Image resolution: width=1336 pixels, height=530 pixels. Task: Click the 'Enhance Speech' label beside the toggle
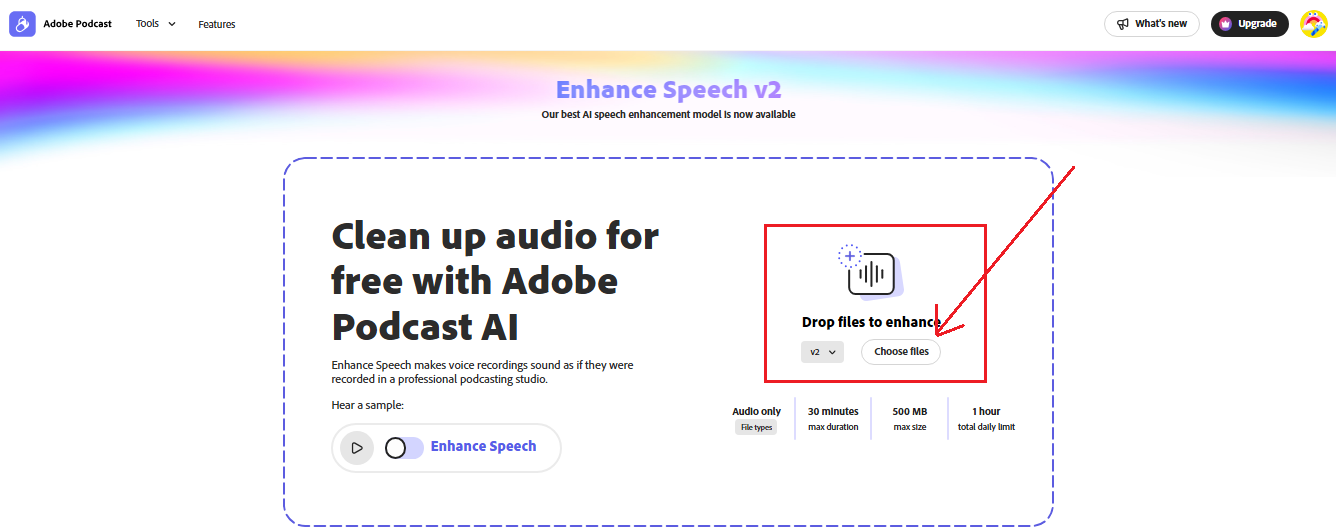483,446
